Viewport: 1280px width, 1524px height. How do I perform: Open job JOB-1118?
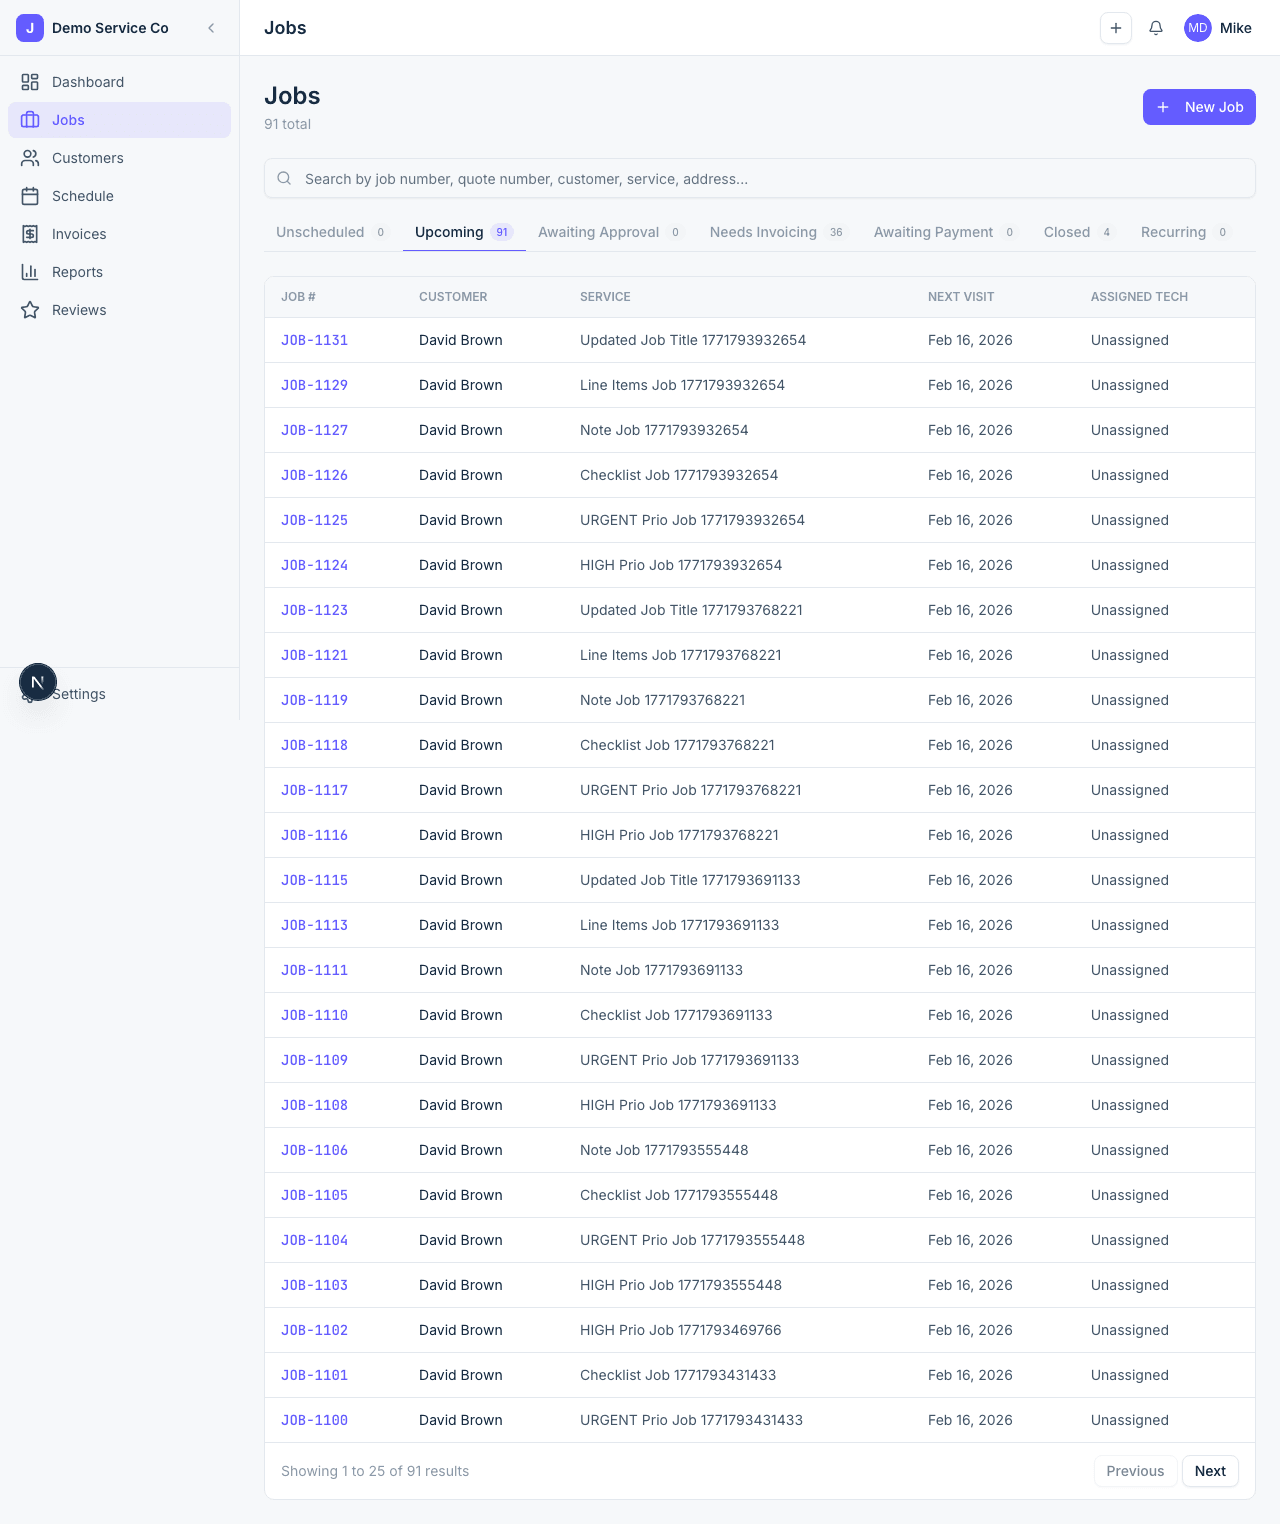coord(314,745)
